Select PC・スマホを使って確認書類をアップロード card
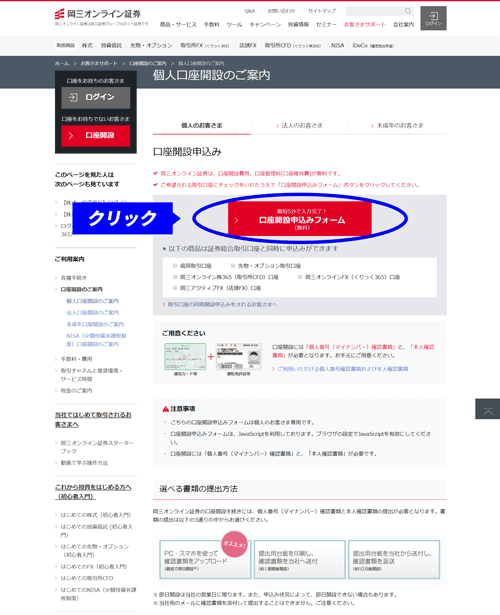The width and height of the screenshot is (500, 615). (x=205, y=559)
